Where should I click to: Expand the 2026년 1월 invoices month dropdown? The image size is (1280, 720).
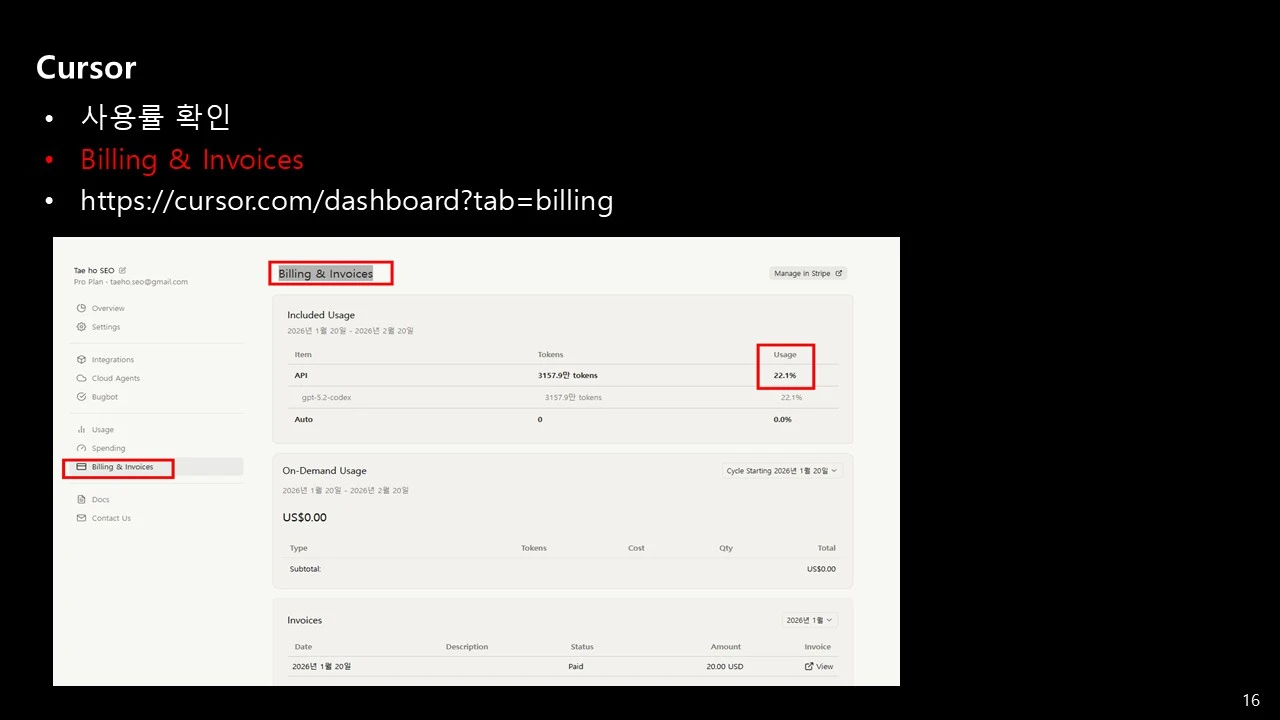click(809, 620)
